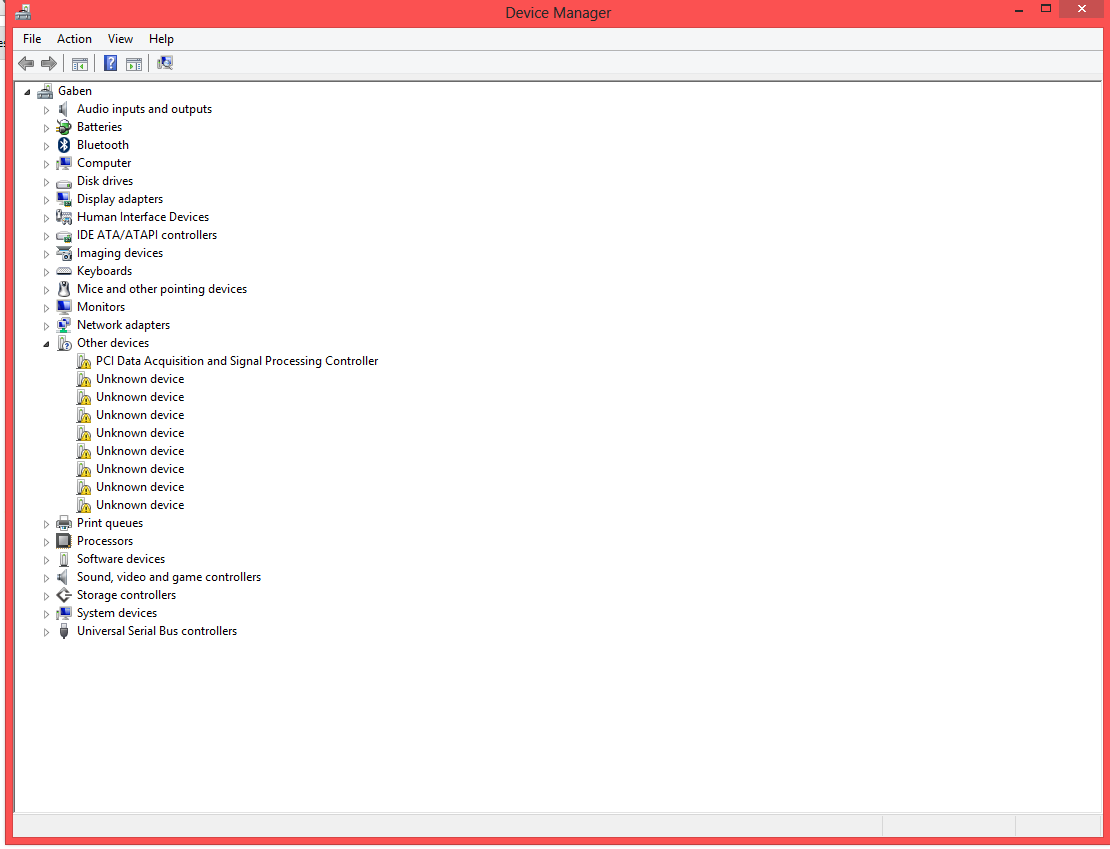Viewport: 1110px width, 849px height.
Task: Select the 'Batteries' label
Action: coord(99,127)
